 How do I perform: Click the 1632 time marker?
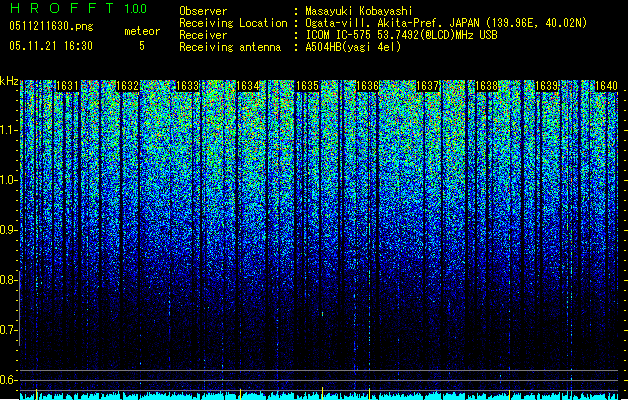tap(127, 86)
